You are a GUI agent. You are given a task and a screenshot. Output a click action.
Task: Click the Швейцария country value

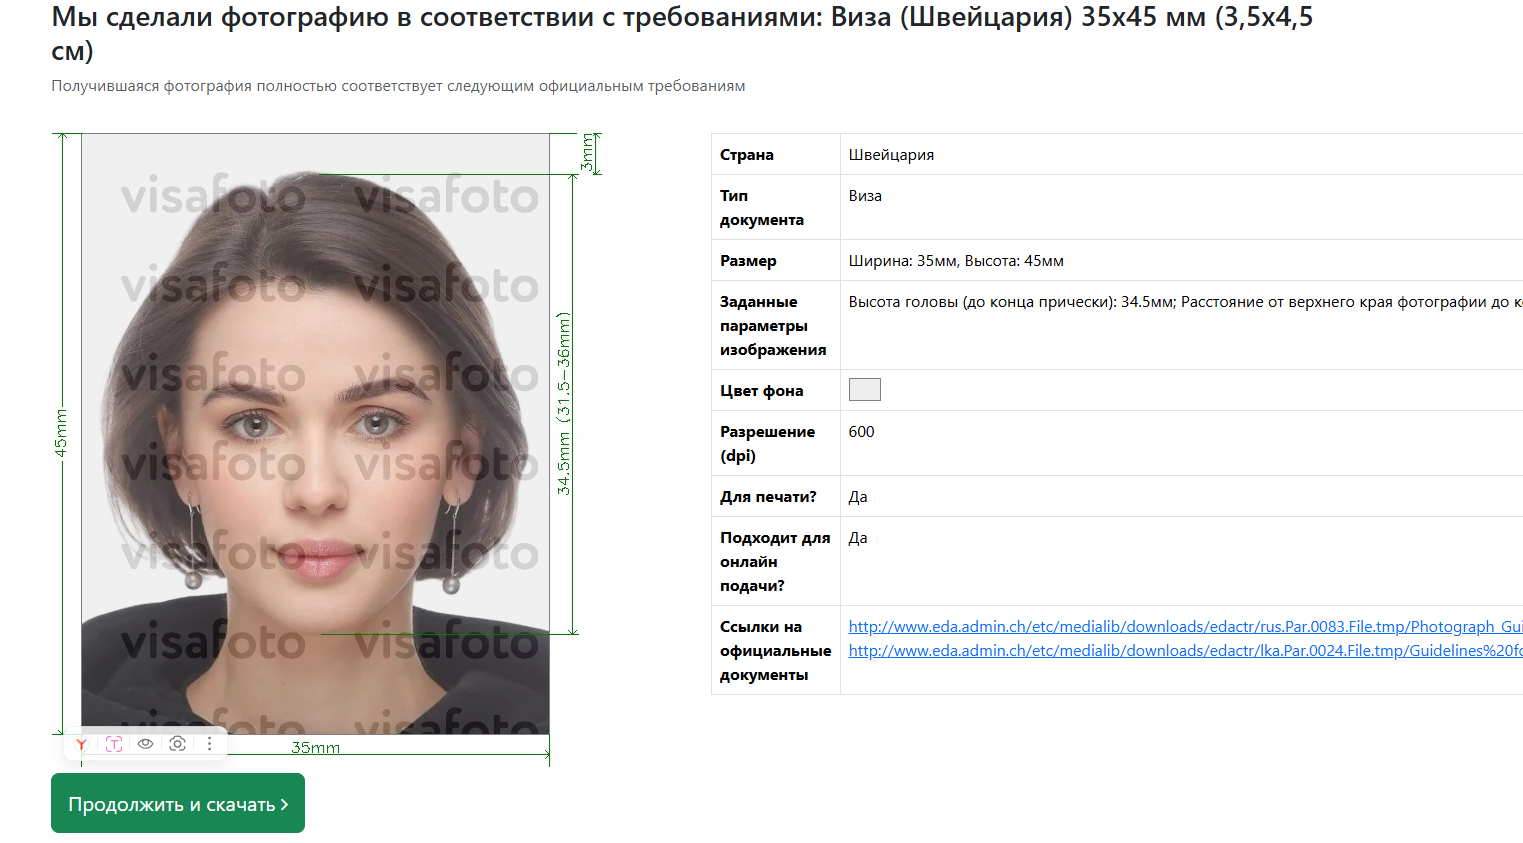click(891, 155)
